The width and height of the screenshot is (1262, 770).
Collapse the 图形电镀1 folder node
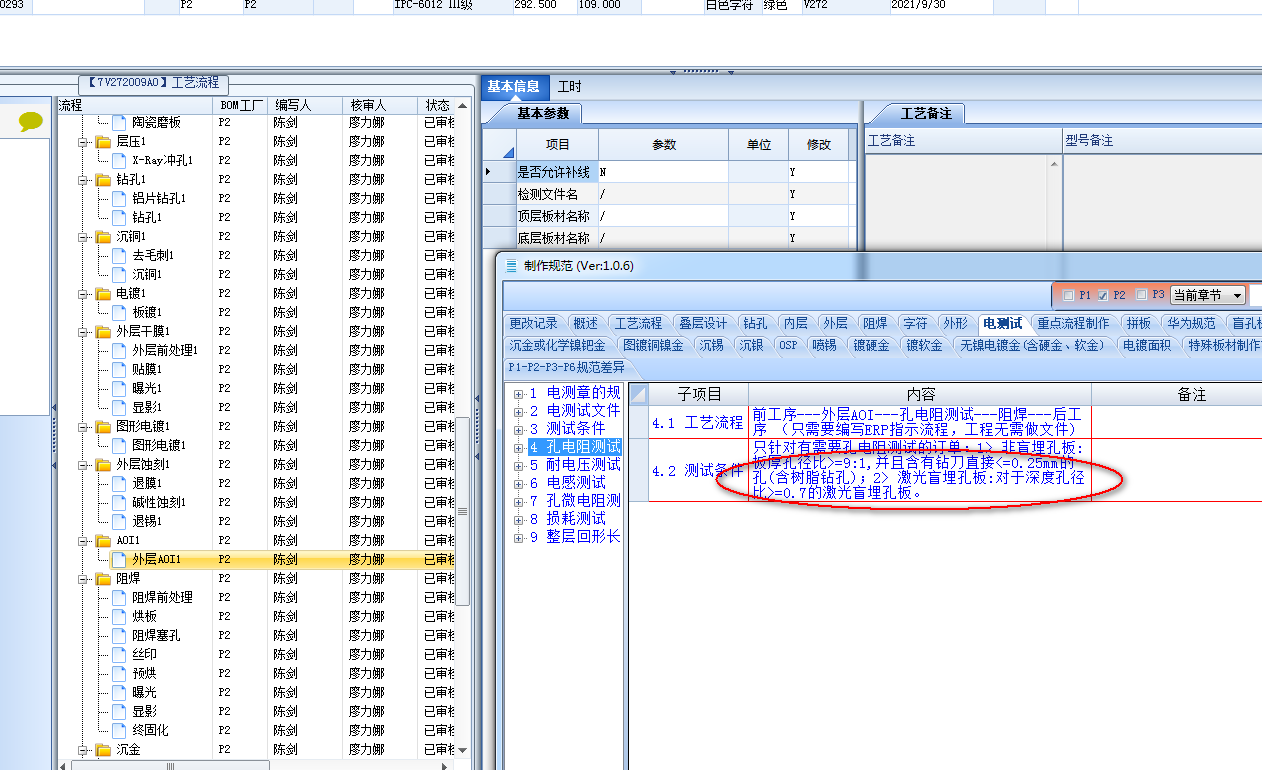(x=84, y=427)
